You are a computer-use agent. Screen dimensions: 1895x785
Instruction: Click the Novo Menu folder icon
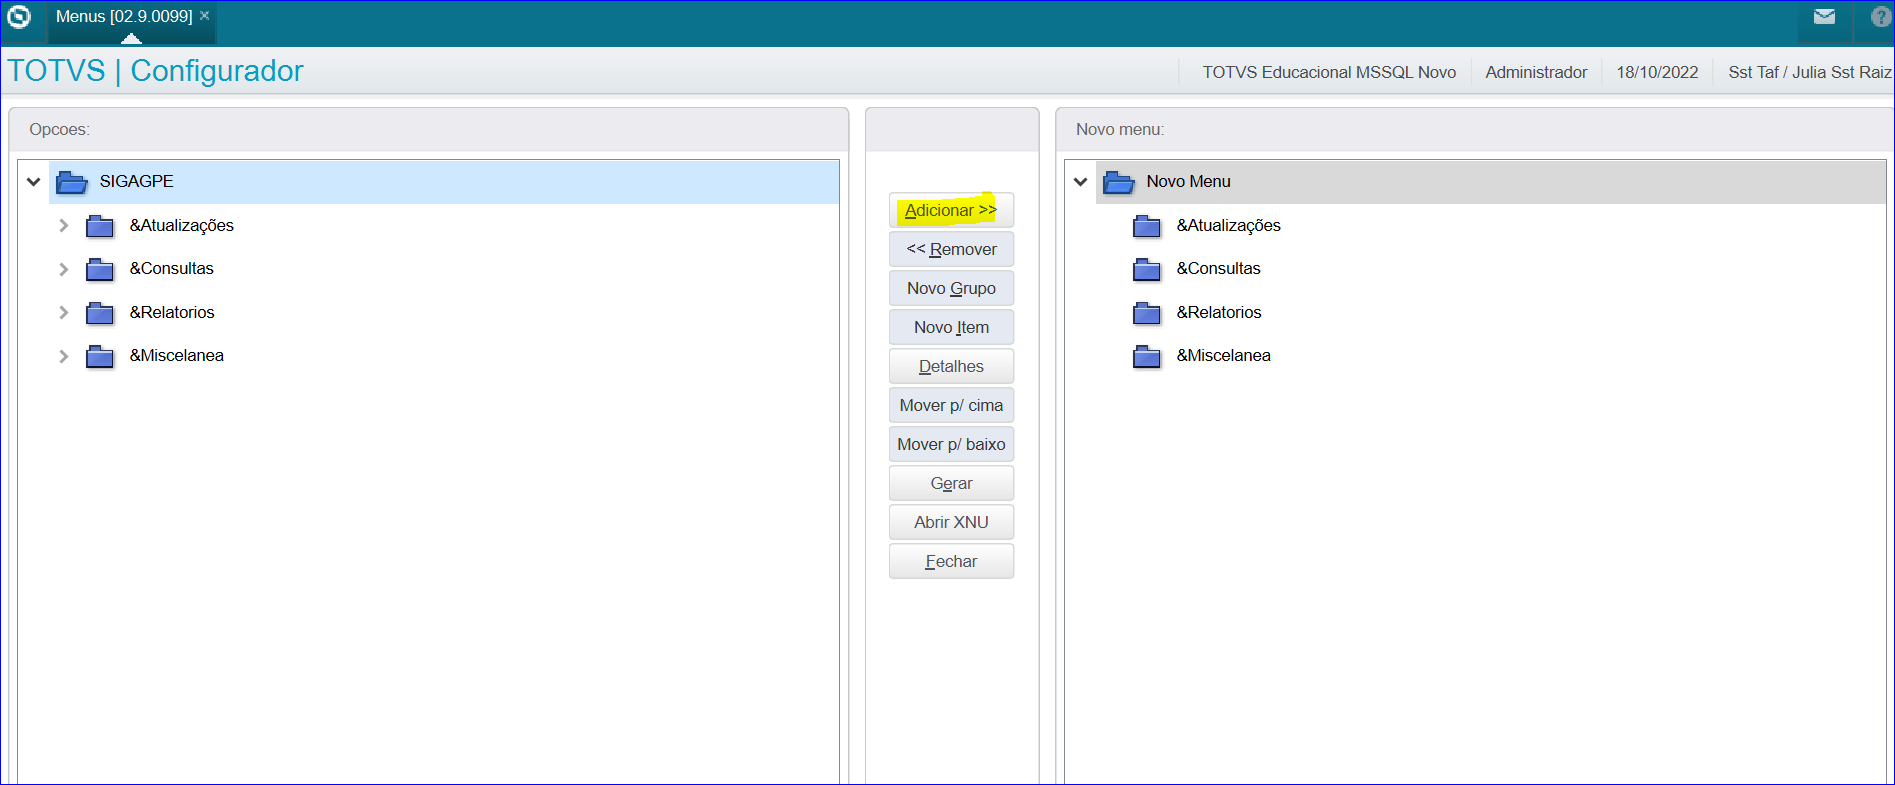(x=1118, y=182)
